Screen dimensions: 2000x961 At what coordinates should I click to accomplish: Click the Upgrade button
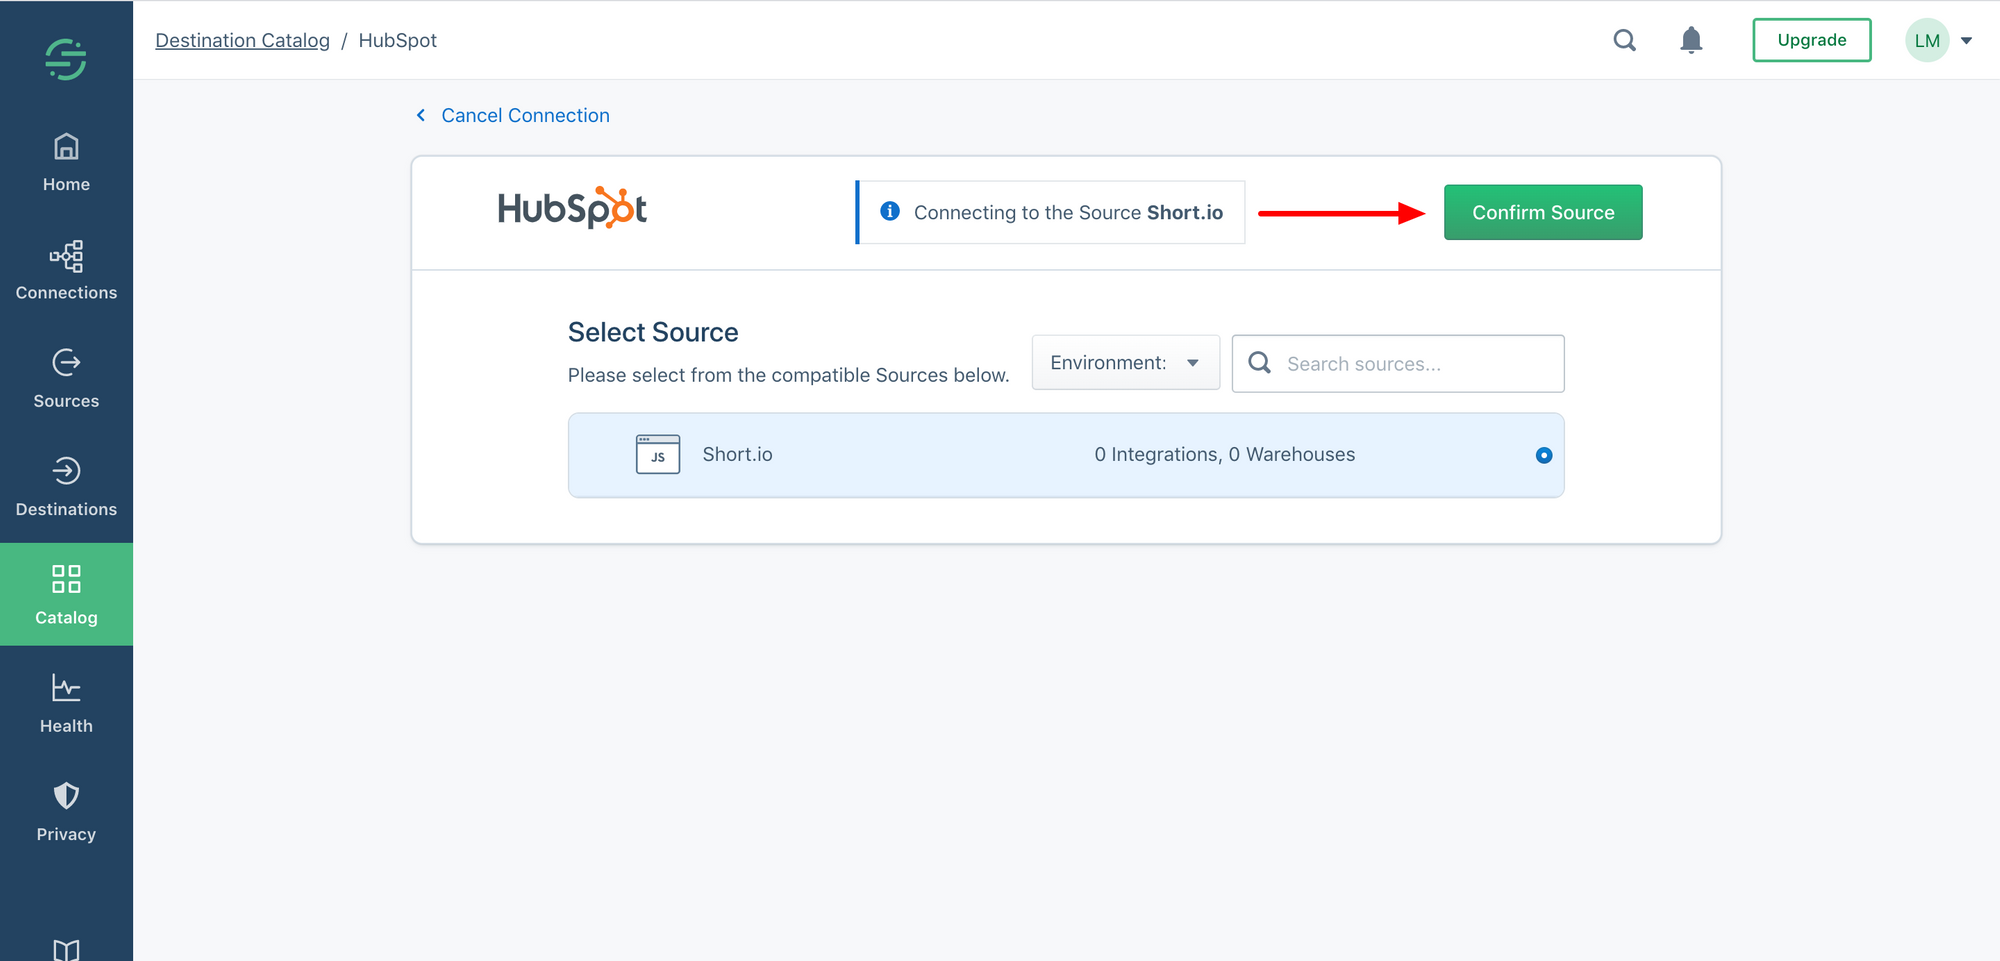(x=1811, y=40)
